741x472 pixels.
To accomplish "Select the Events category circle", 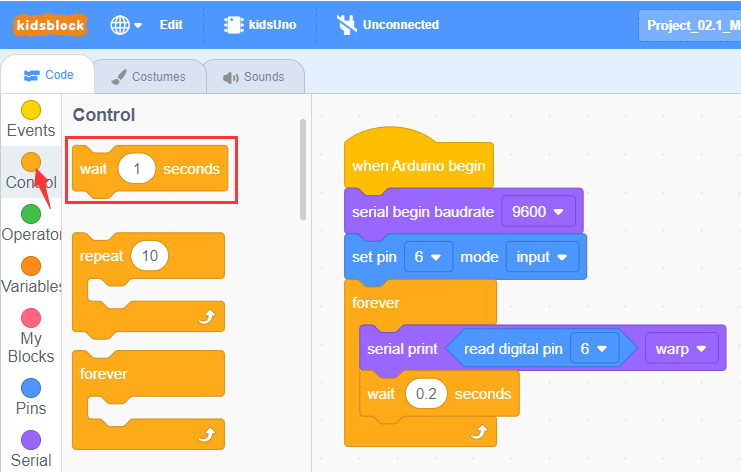I will click(31, 110).
